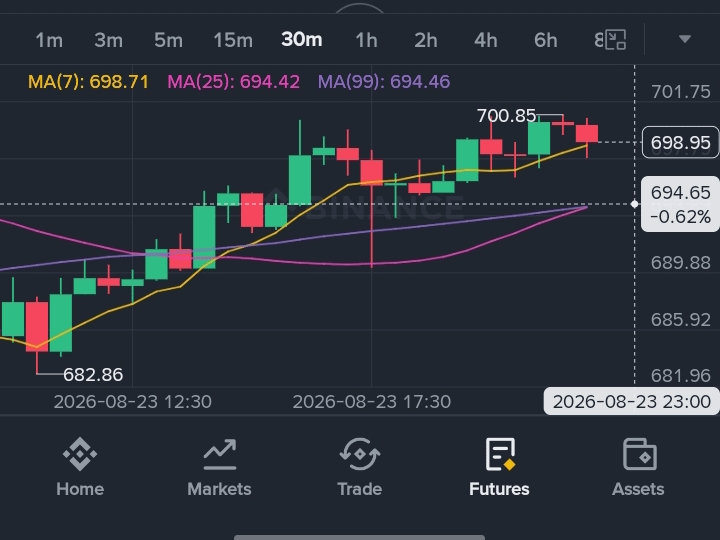Image resolution: width=720 pixels, height=540 pixels.
Task: Tap the Futures document icon
Action: (x=500, y=454)
